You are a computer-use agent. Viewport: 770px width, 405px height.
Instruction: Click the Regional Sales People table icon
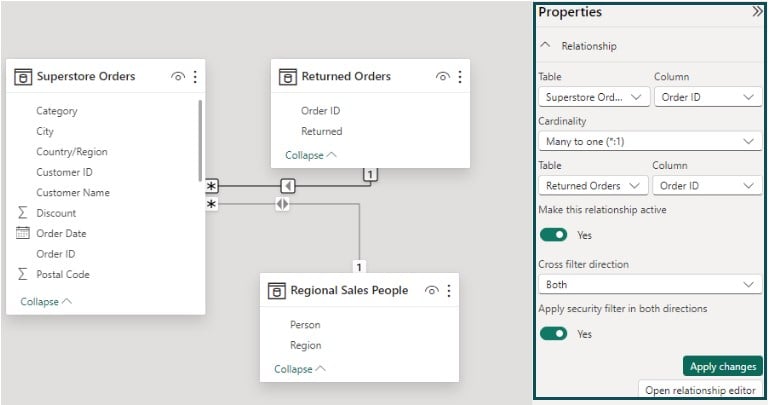[276, 291]
